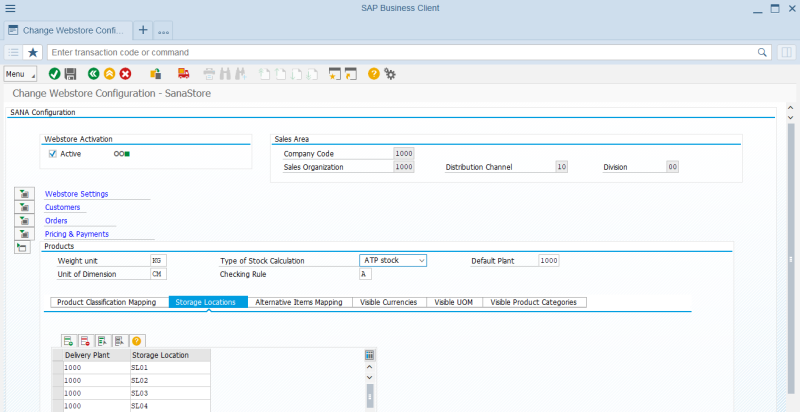
Task: Click the First Page icon
Action: pos(264,74)
